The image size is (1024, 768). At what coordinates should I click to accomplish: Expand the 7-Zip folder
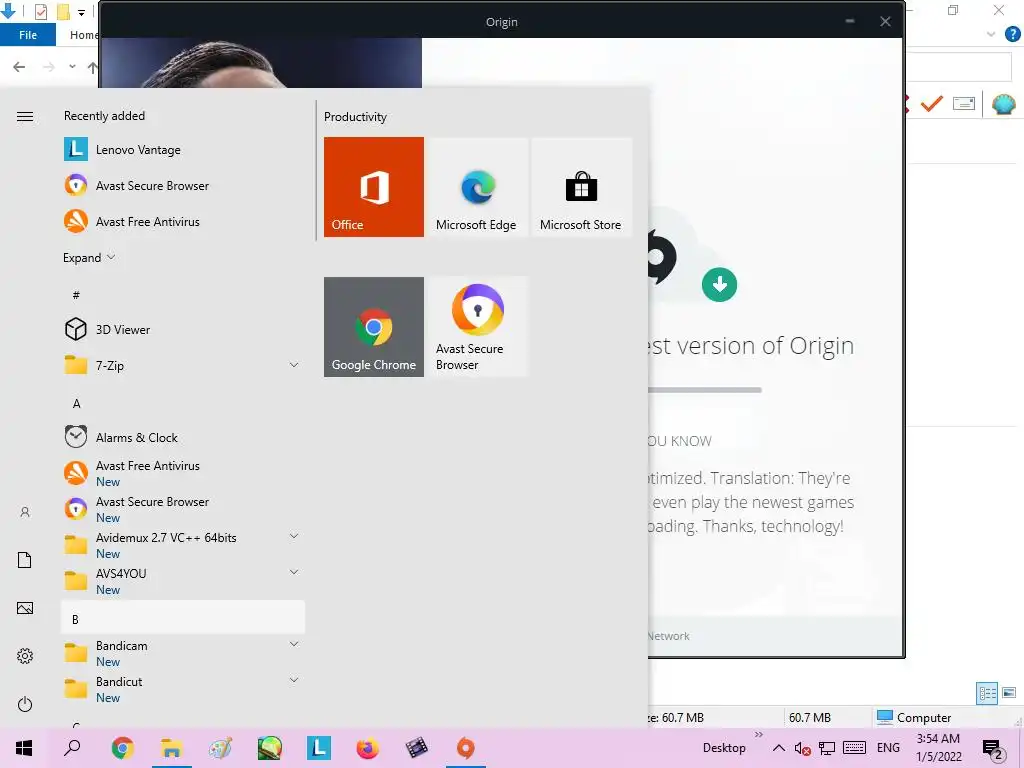pyautogui.click(x=294, y=365)
